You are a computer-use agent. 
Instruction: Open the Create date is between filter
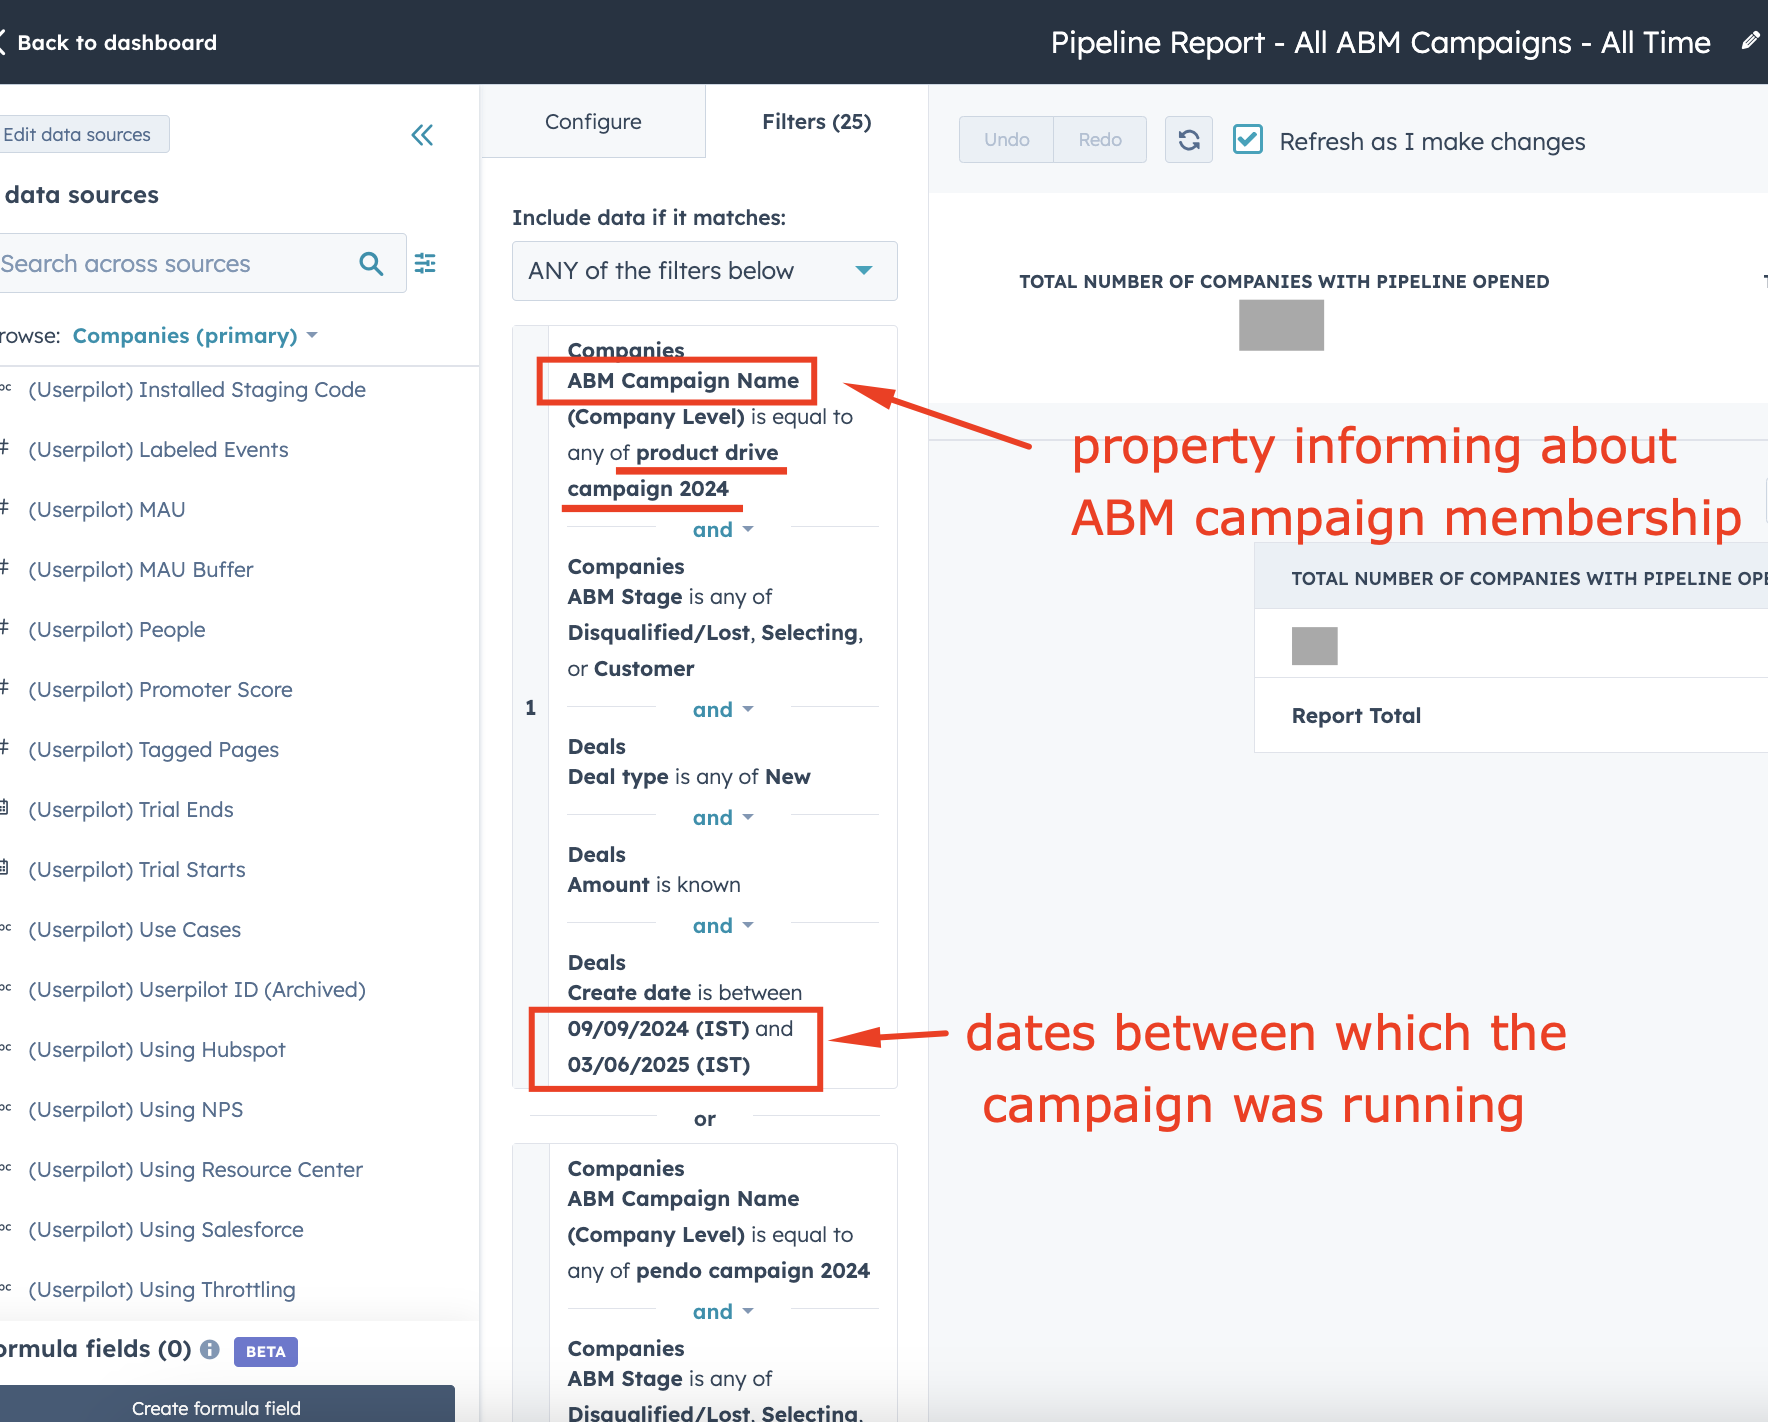click(685, 1014)
